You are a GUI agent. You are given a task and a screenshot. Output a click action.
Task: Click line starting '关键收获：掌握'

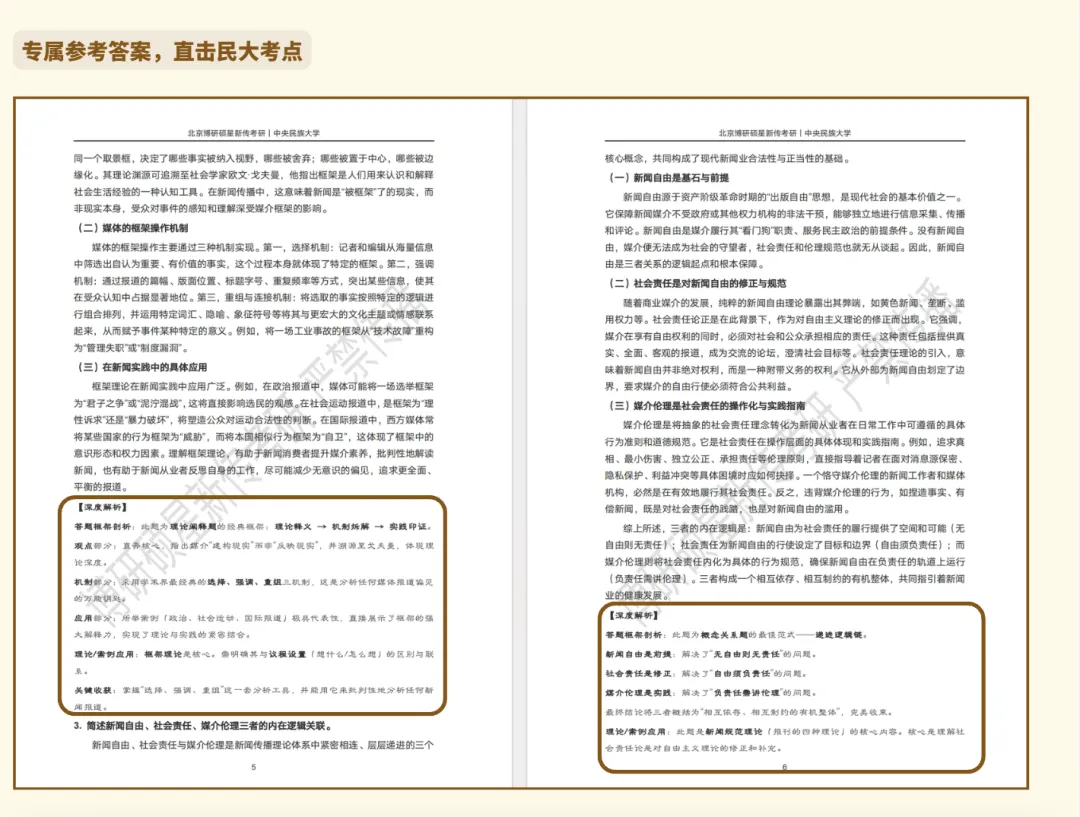click(x=253, y=690)
